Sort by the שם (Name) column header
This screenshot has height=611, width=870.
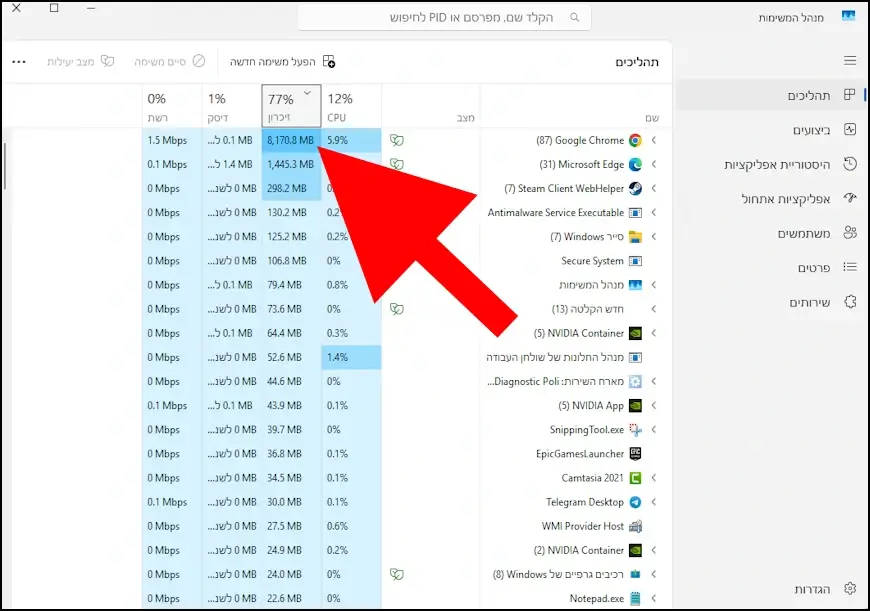pos(576,106)
